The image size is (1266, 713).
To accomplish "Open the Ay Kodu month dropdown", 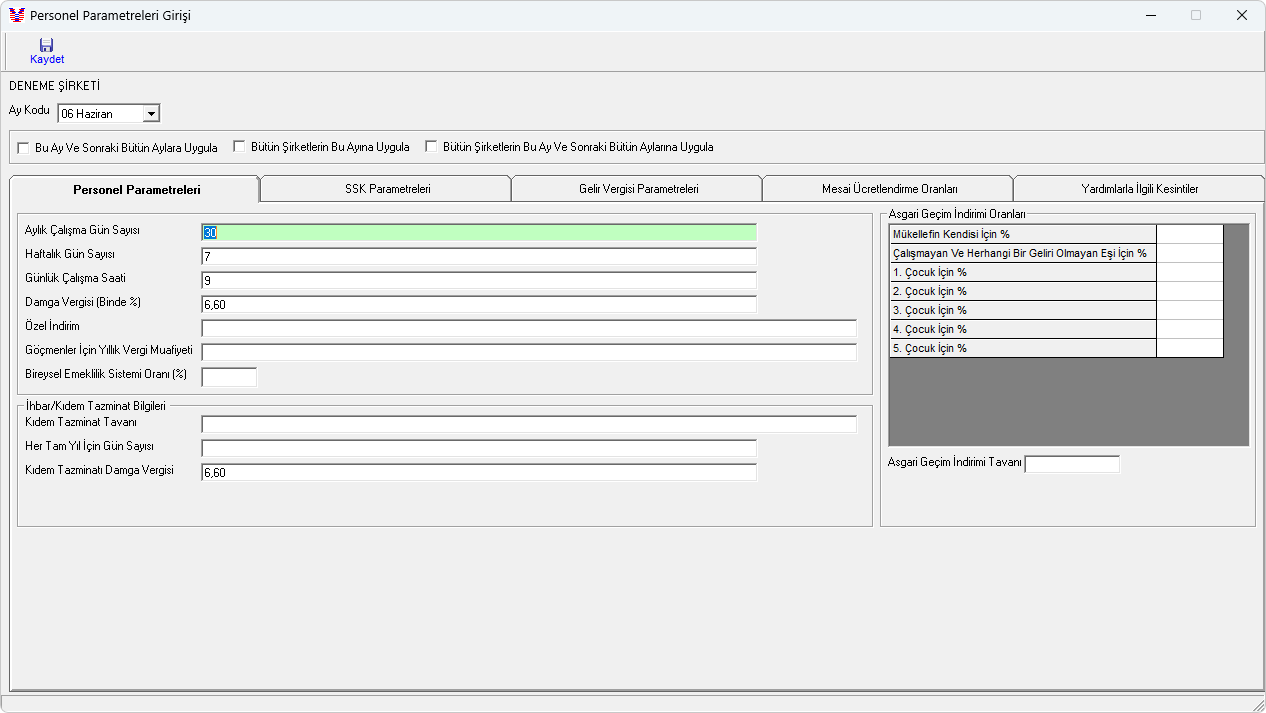I will click(x=152, y=114).
